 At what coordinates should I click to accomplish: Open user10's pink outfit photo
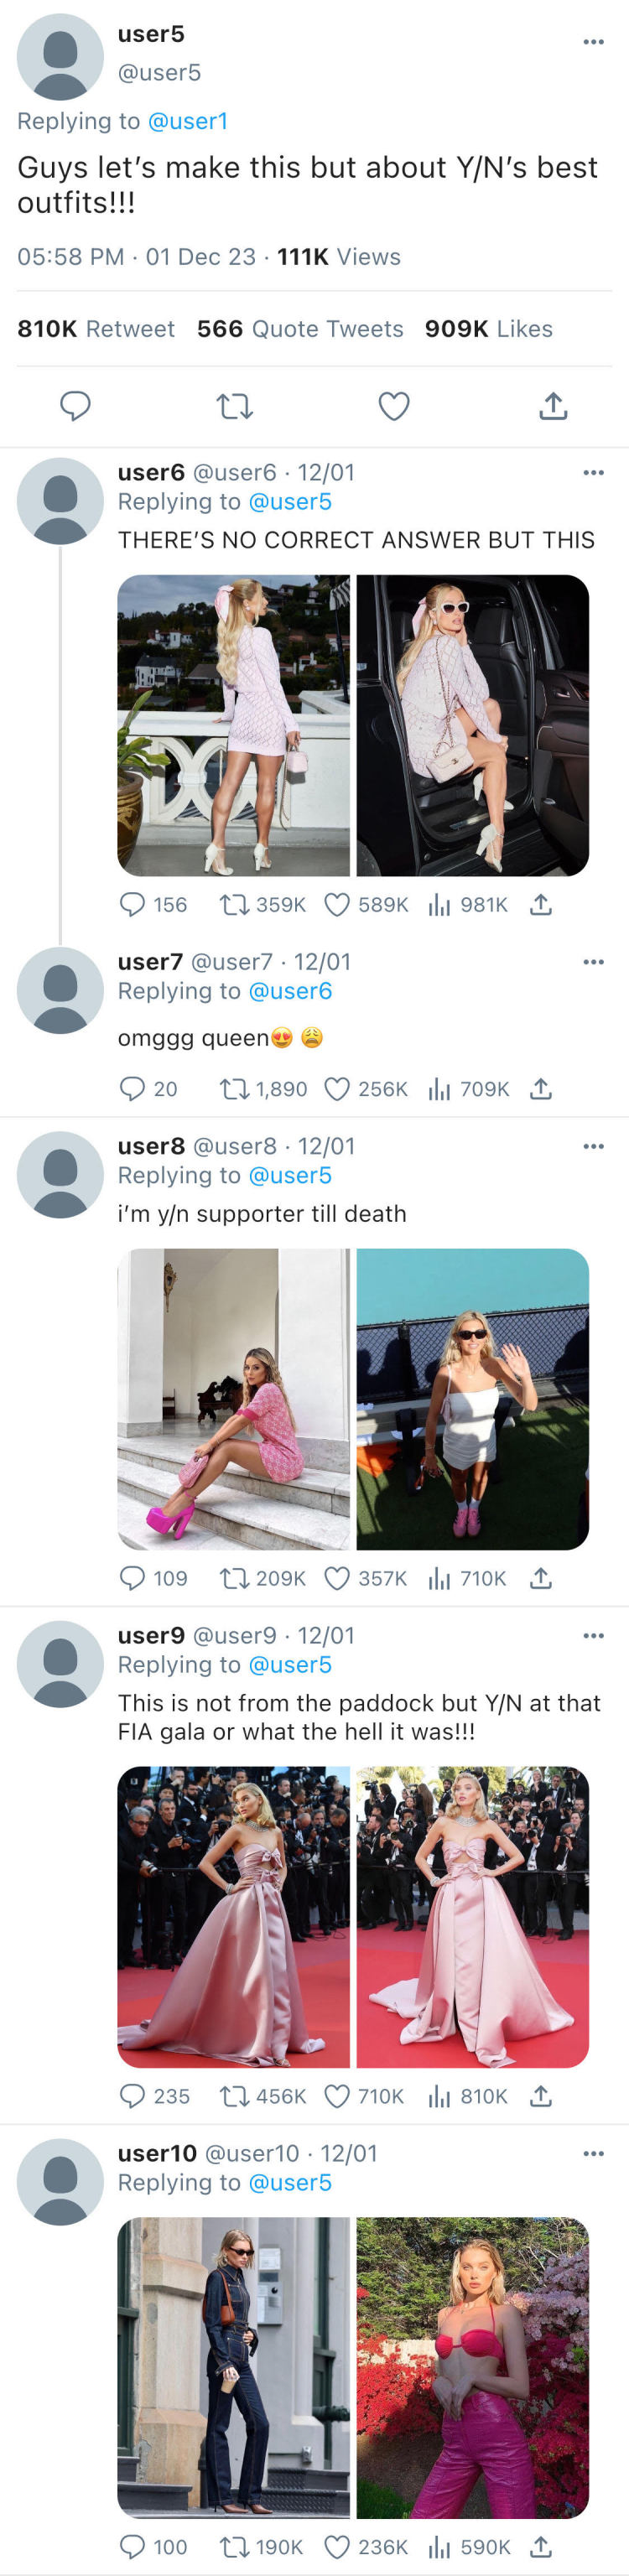[472, 2367]
